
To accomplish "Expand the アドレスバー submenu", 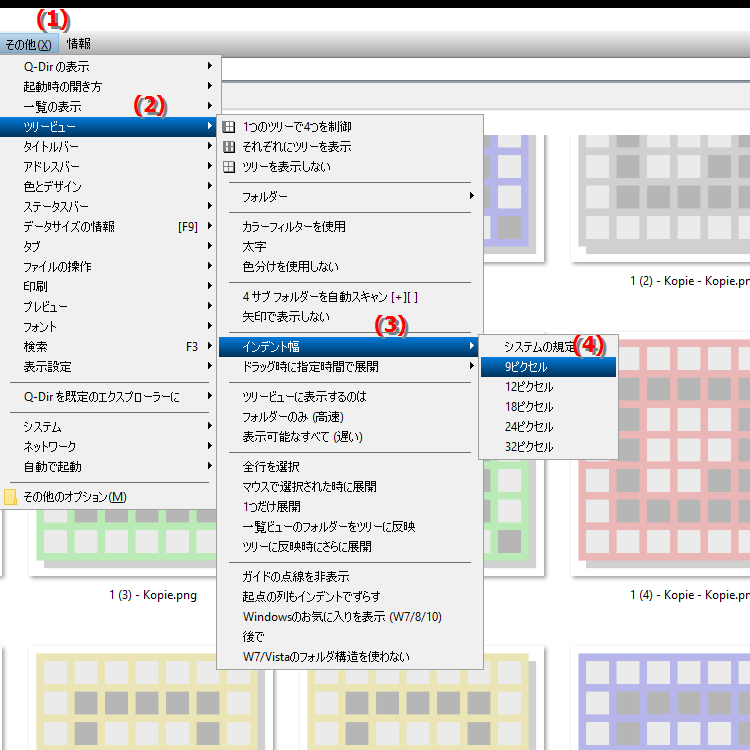I will 108,167.
